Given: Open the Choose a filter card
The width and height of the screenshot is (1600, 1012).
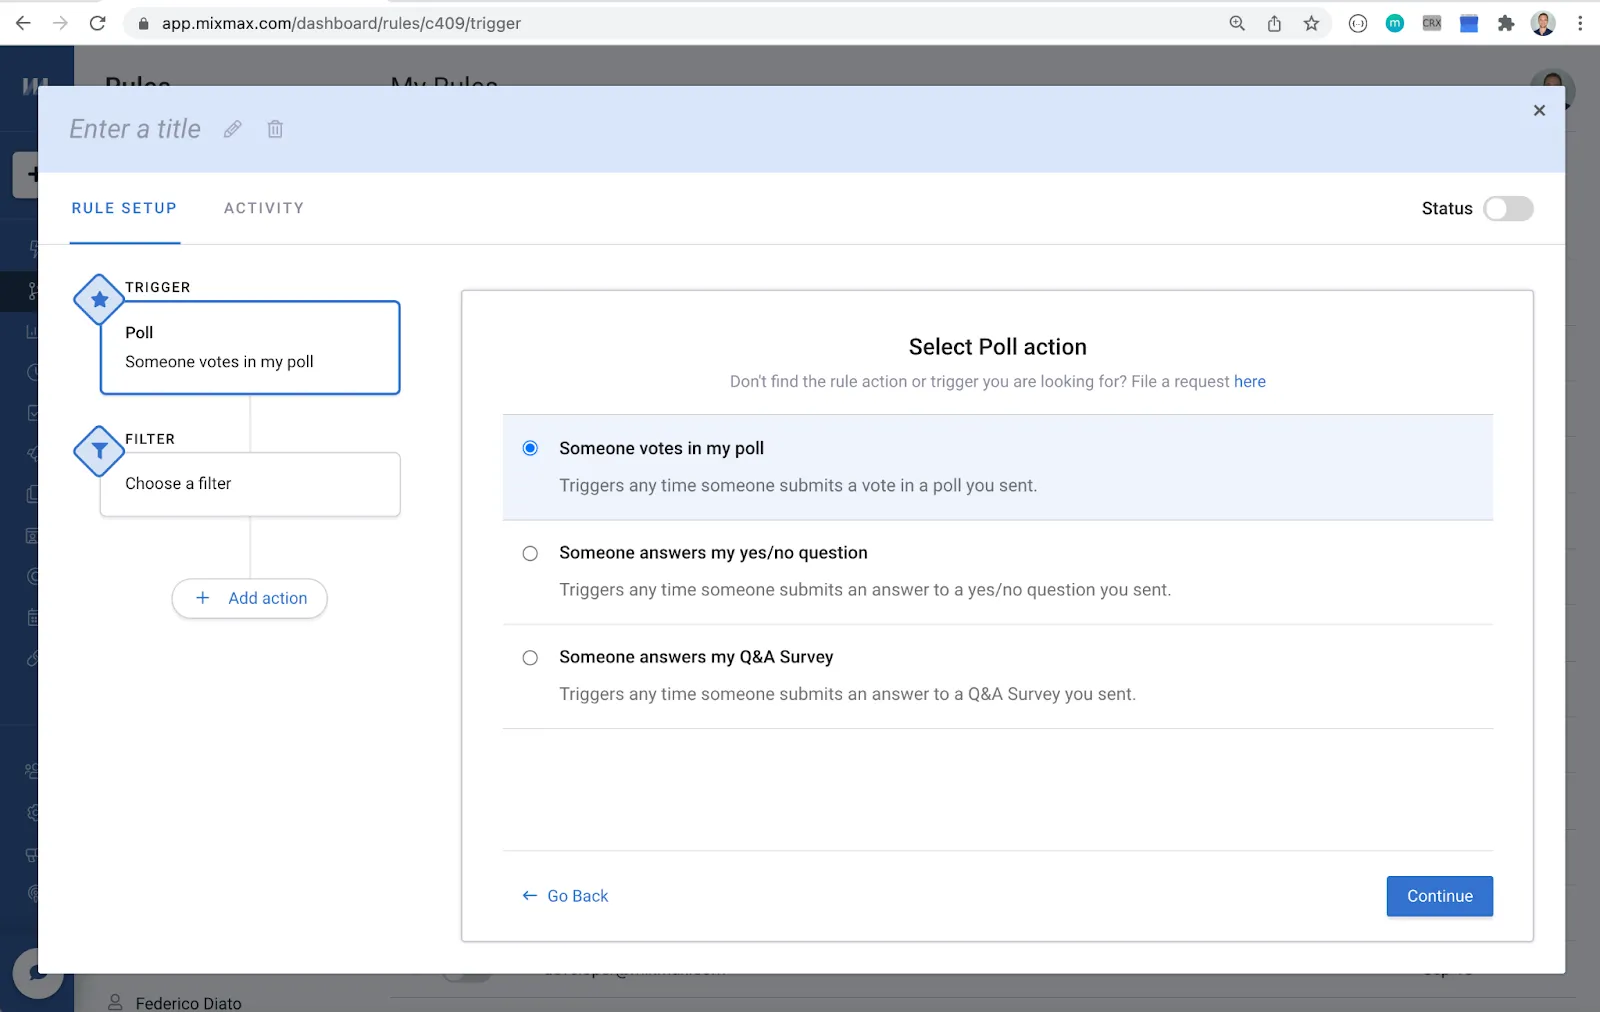Looking at the screenshot, I should pos(250,484).
